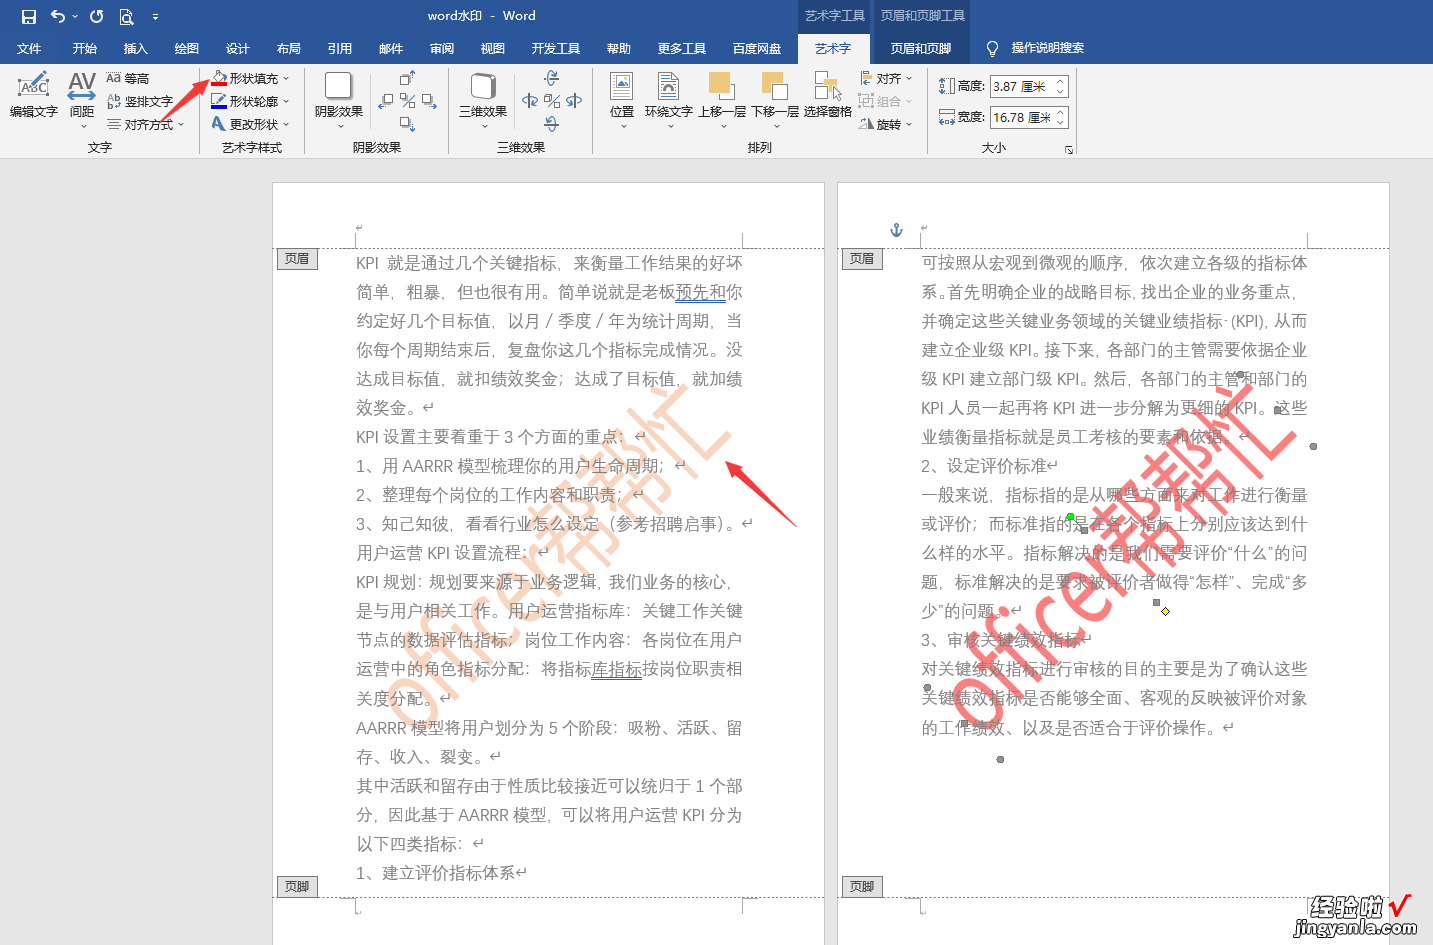The height and width of the screenshot is (945, 1433).
Task: Click 编辑文字 (Edit Text) WordArt icon
Action: click(34, 96)
